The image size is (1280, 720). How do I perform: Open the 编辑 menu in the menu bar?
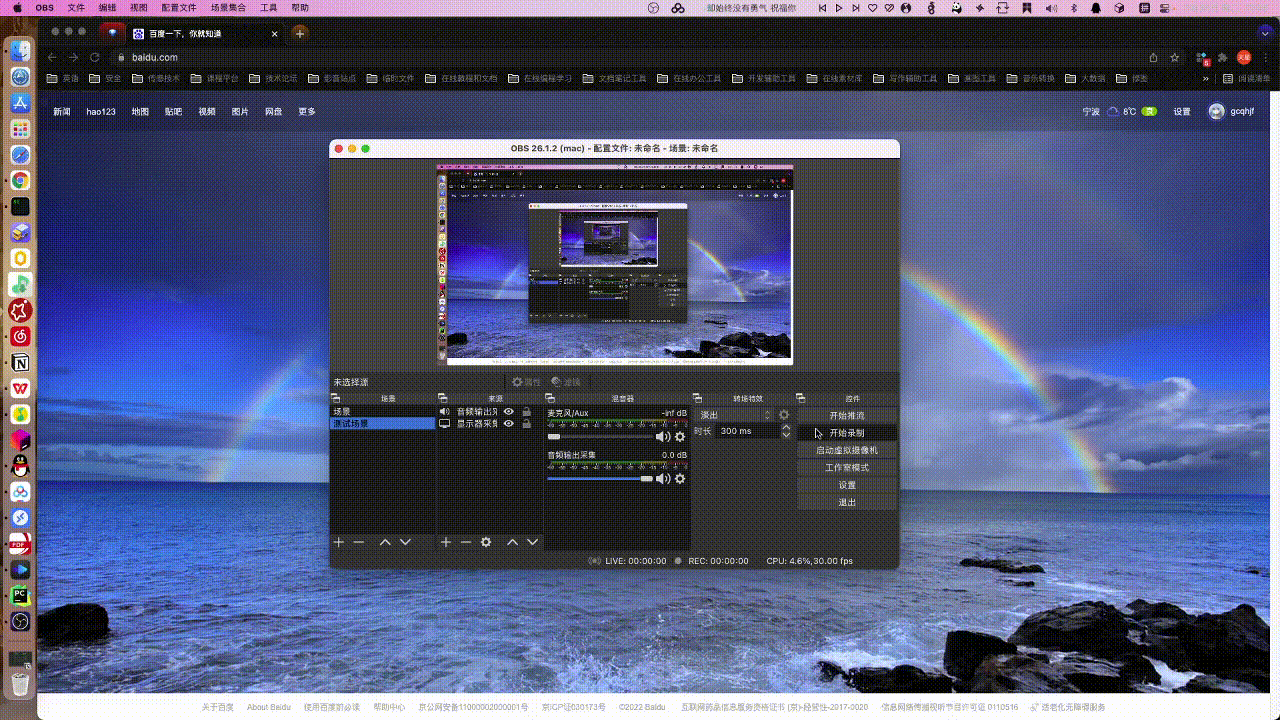tap(107, 7)
